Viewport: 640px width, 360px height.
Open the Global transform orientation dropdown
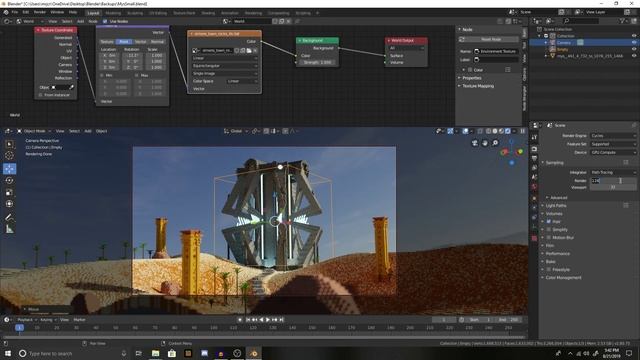tap(236, 131)
